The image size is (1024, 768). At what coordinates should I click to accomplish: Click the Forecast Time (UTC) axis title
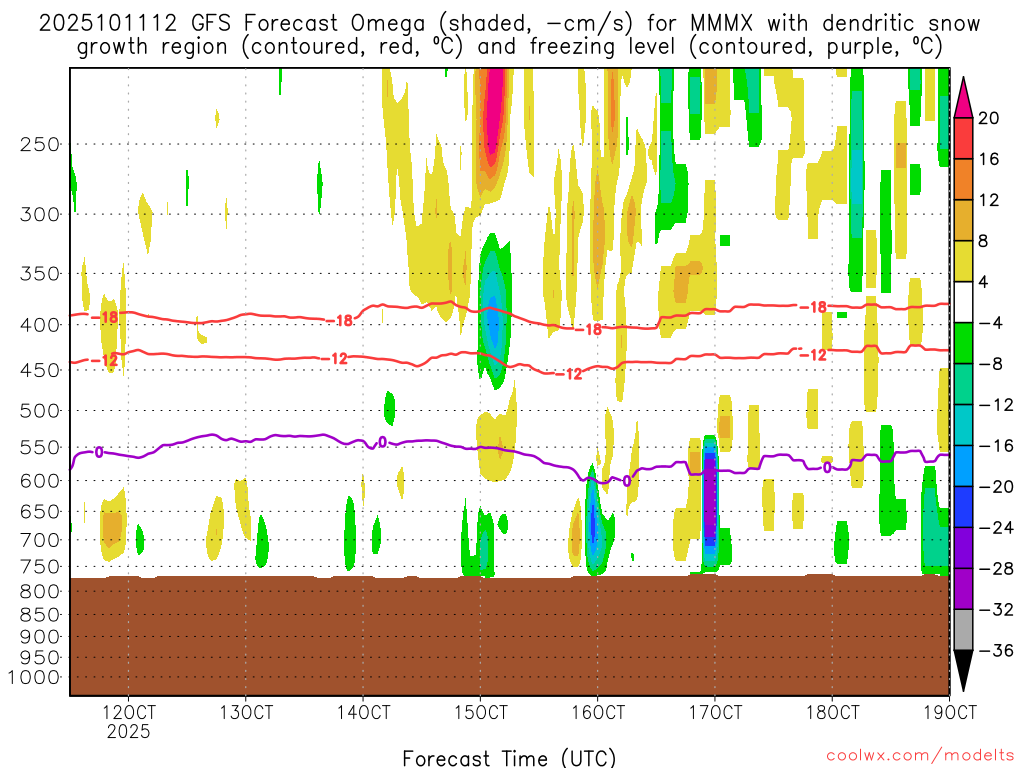point(509,758)
